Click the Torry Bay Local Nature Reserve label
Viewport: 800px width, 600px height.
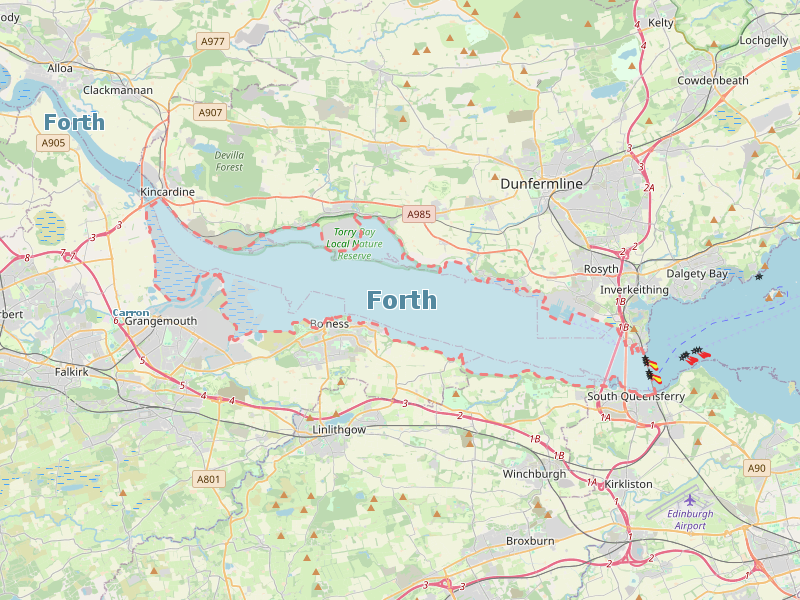355,244
